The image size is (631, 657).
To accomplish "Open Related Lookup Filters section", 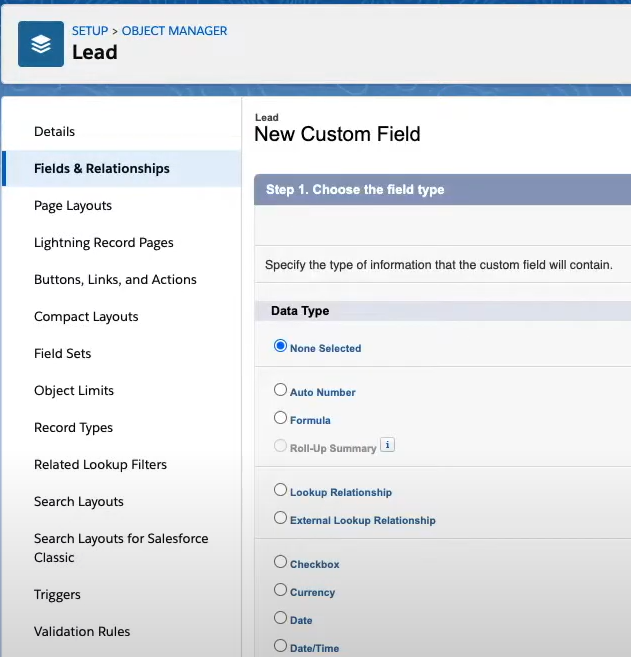I will 101,465.
